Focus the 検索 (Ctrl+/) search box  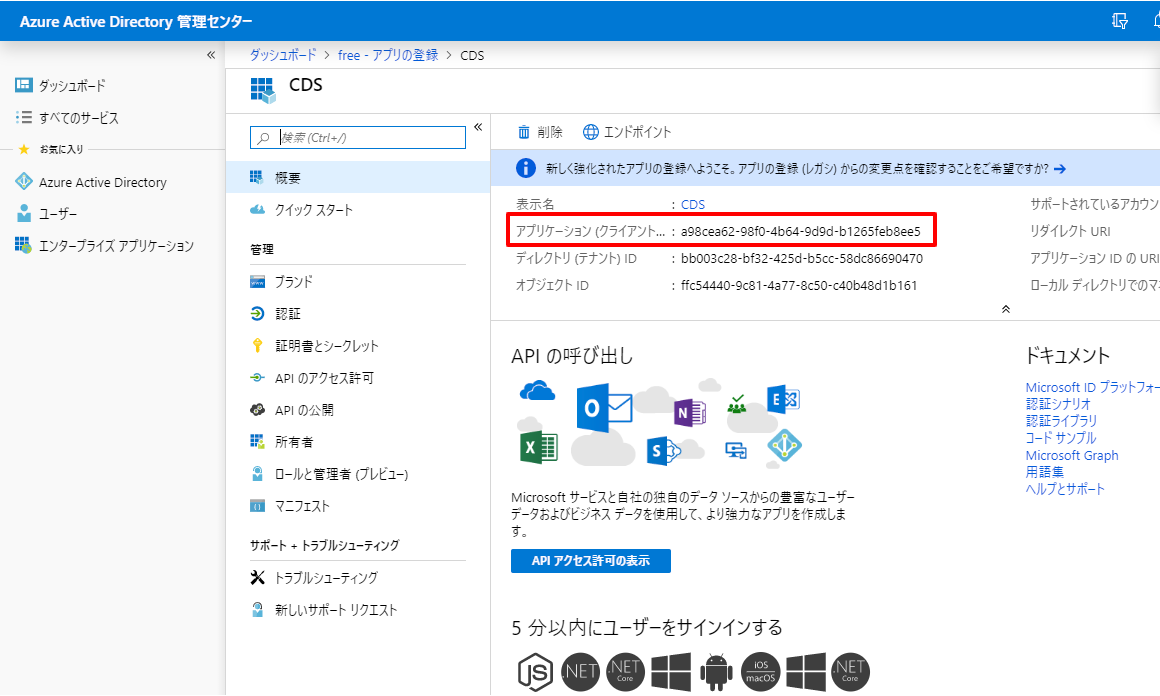pos(358,138)
